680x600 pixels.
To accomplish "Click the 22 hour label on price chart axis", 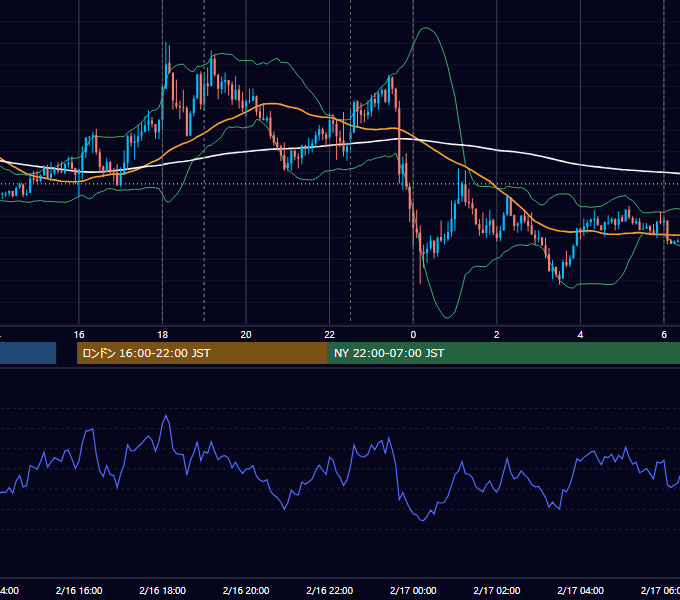I will point(330,335).
